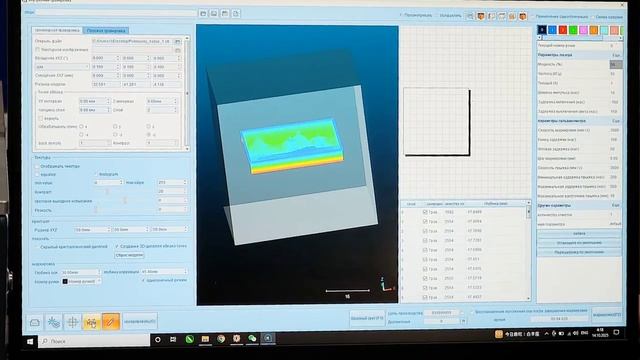This screenshot has width=640, height=360.
Task: Click the Сброс модели button
Action: [x=129, y=255]
